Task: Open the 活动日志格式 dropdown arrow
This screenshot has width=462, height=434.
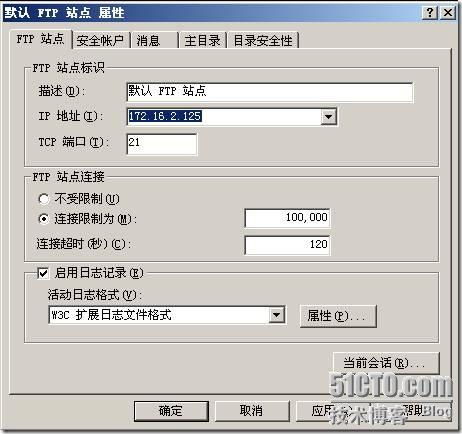Action: click(x=276, y=315)
